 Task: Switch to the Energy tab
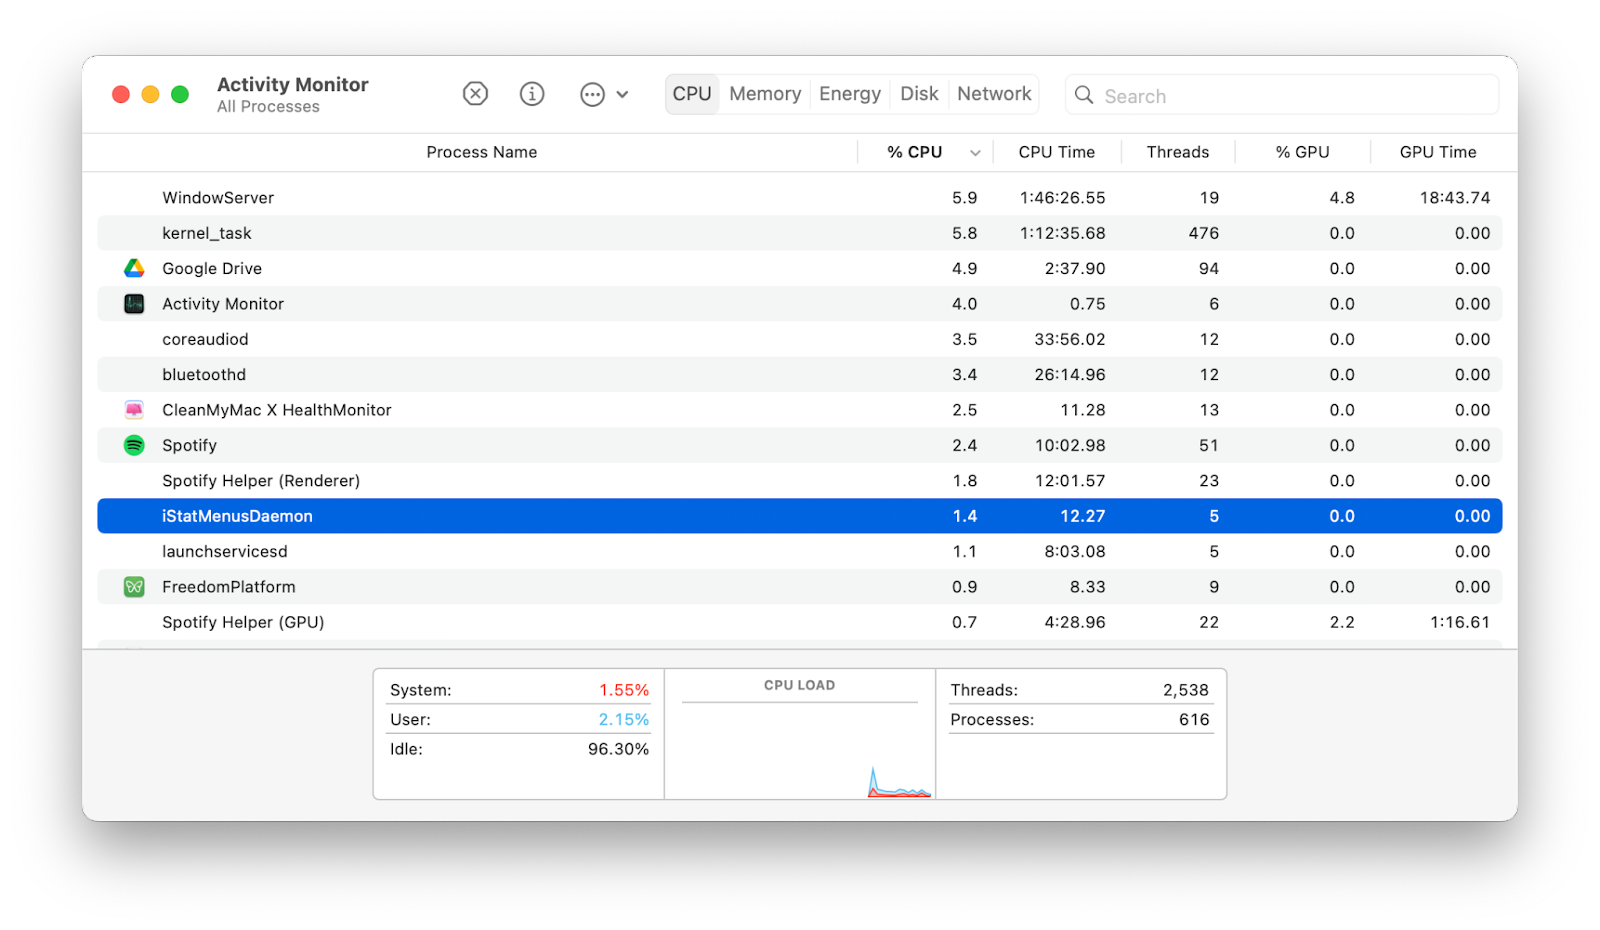[849, 93]
